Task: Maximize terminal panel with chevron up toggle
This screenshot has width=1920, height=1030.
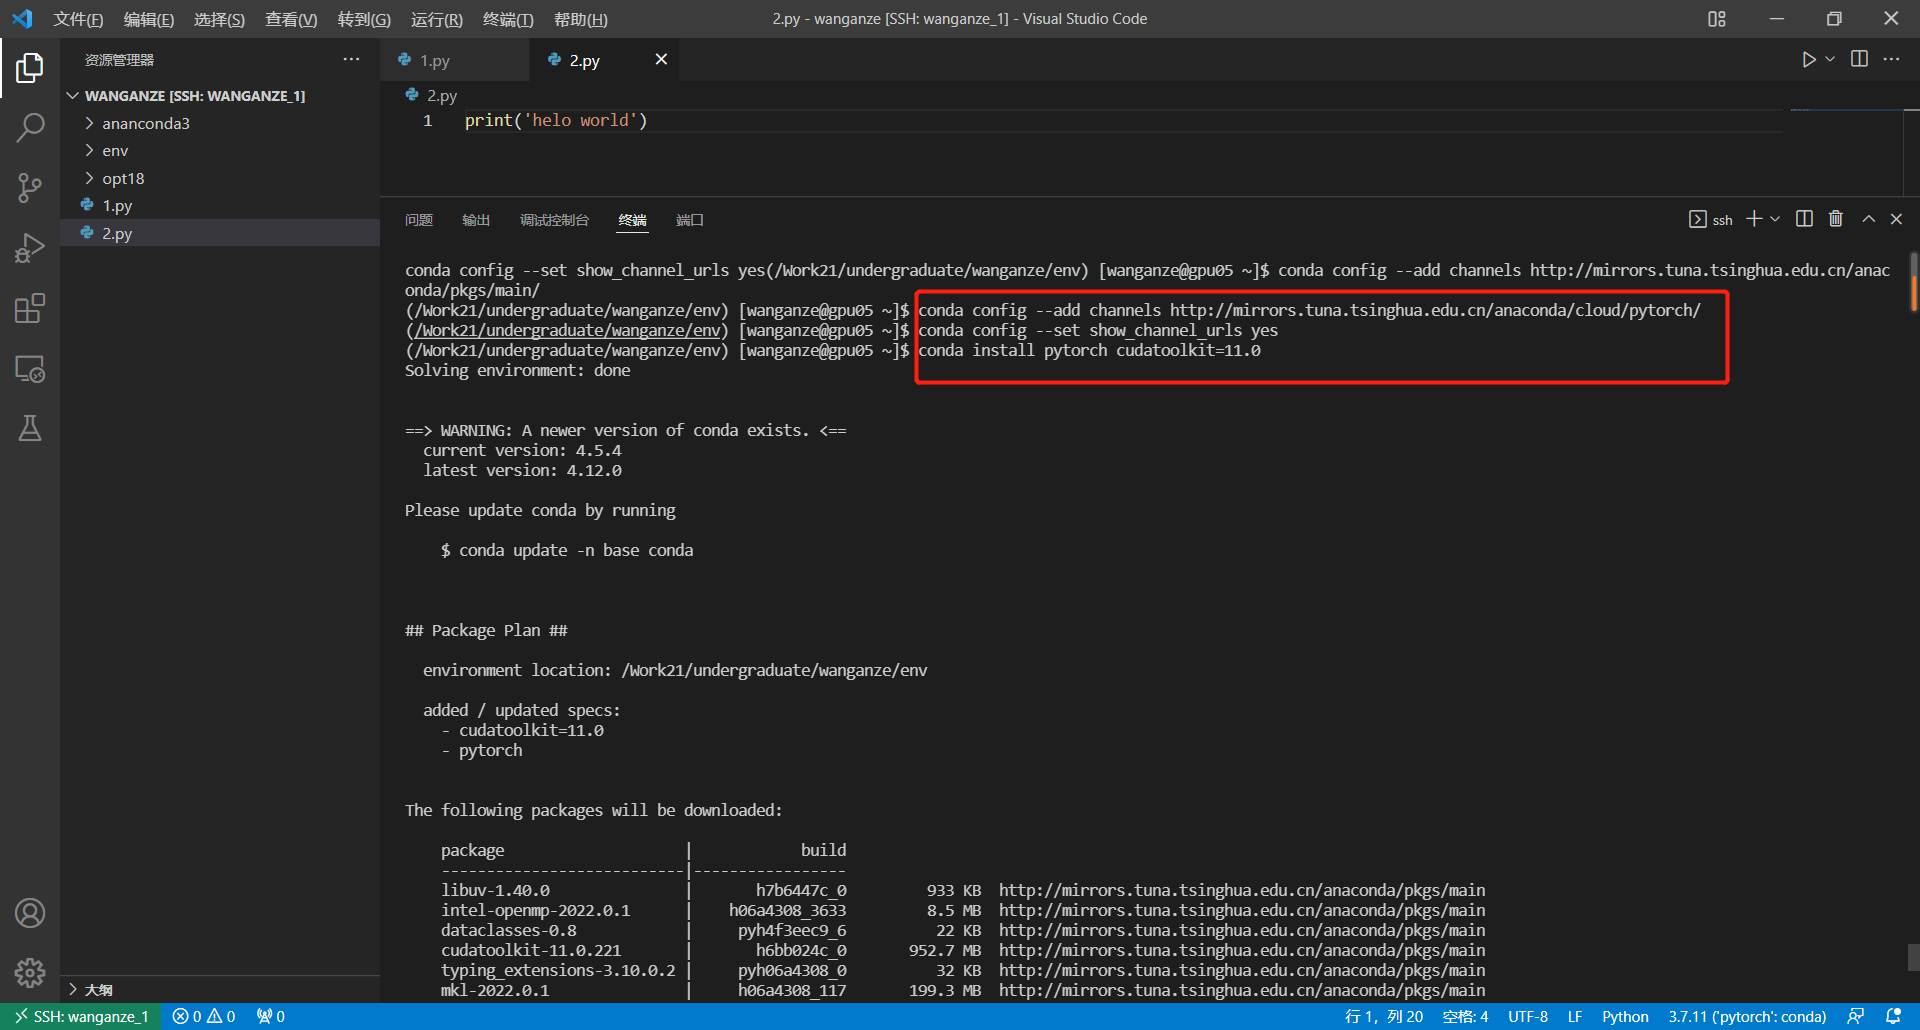Action: [x=1868, y=219]
